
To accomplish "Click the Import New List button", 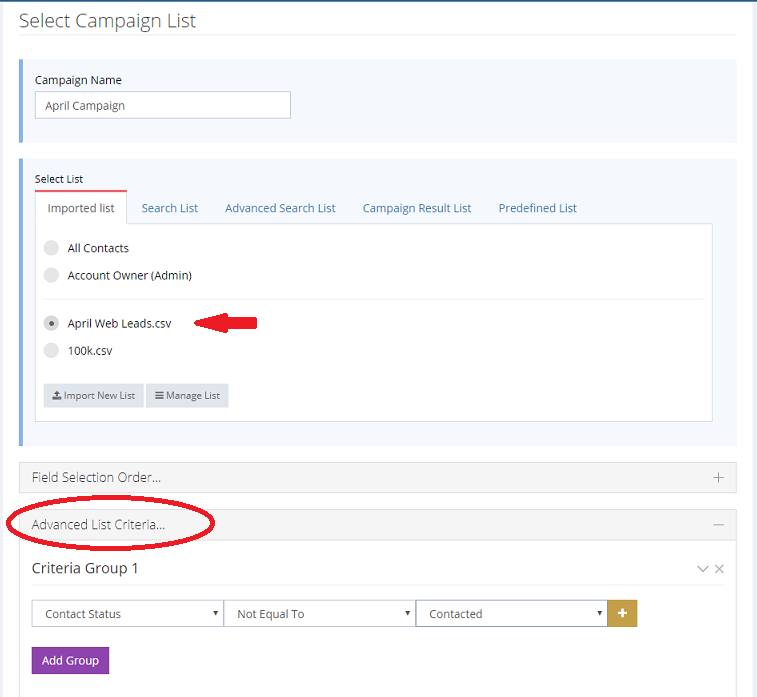I will point(94,396).
